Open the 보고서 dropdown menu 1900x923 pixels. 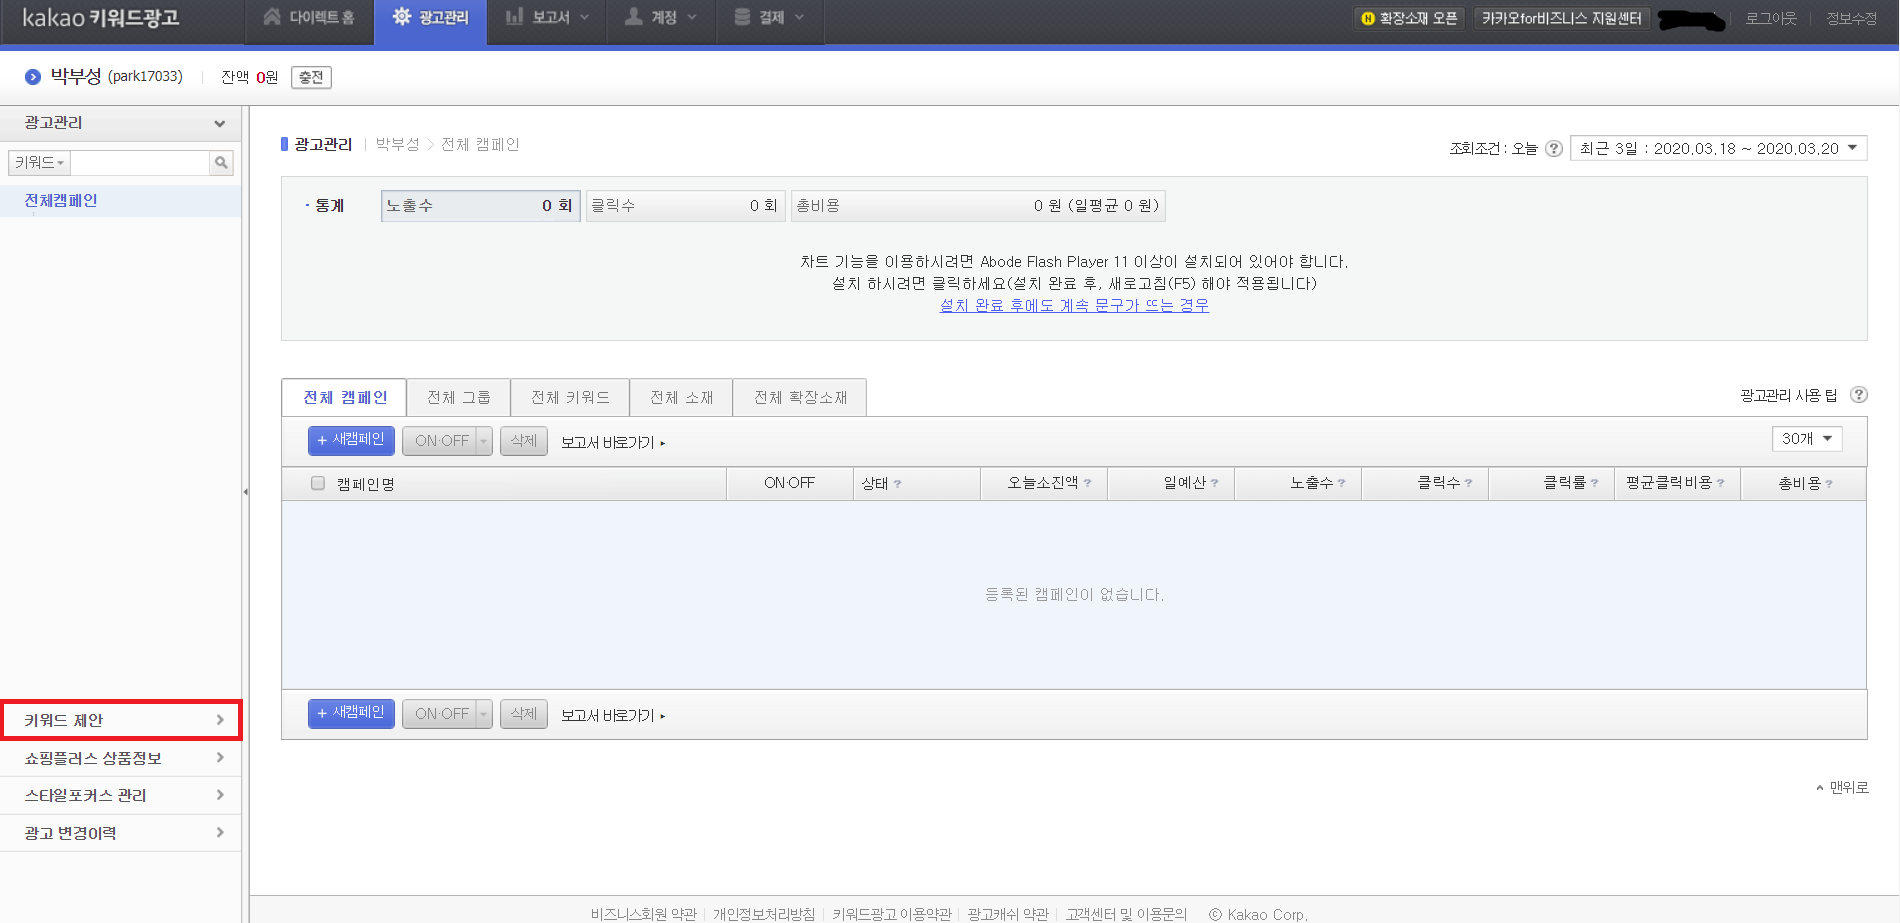547,18
